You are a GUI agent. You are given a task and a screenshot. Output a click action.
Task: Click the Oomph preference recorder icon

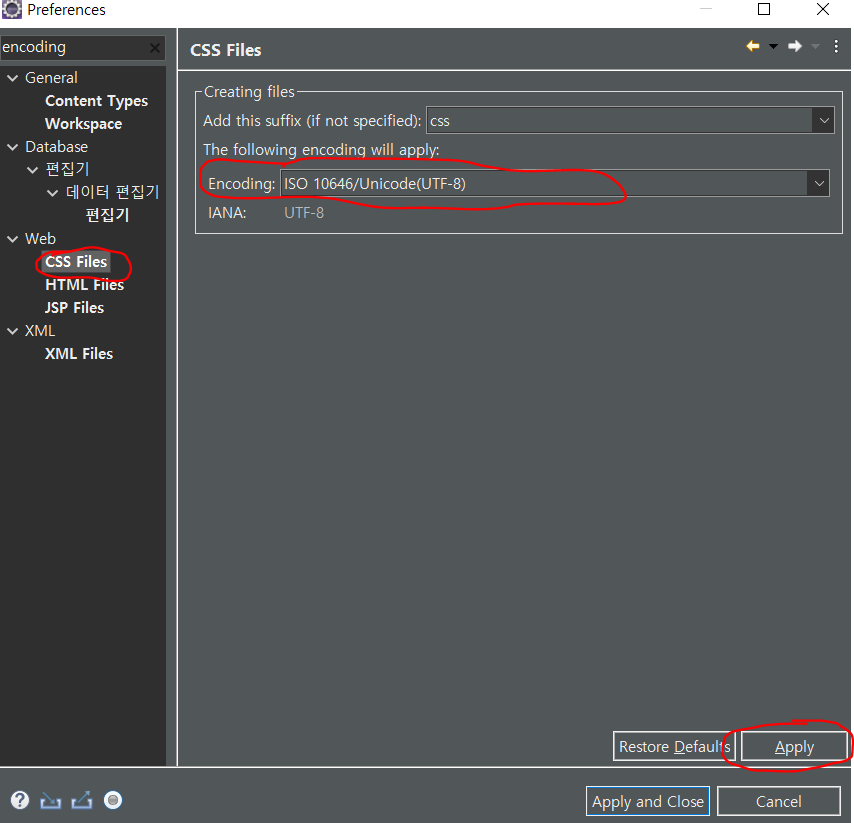(113, 800)
